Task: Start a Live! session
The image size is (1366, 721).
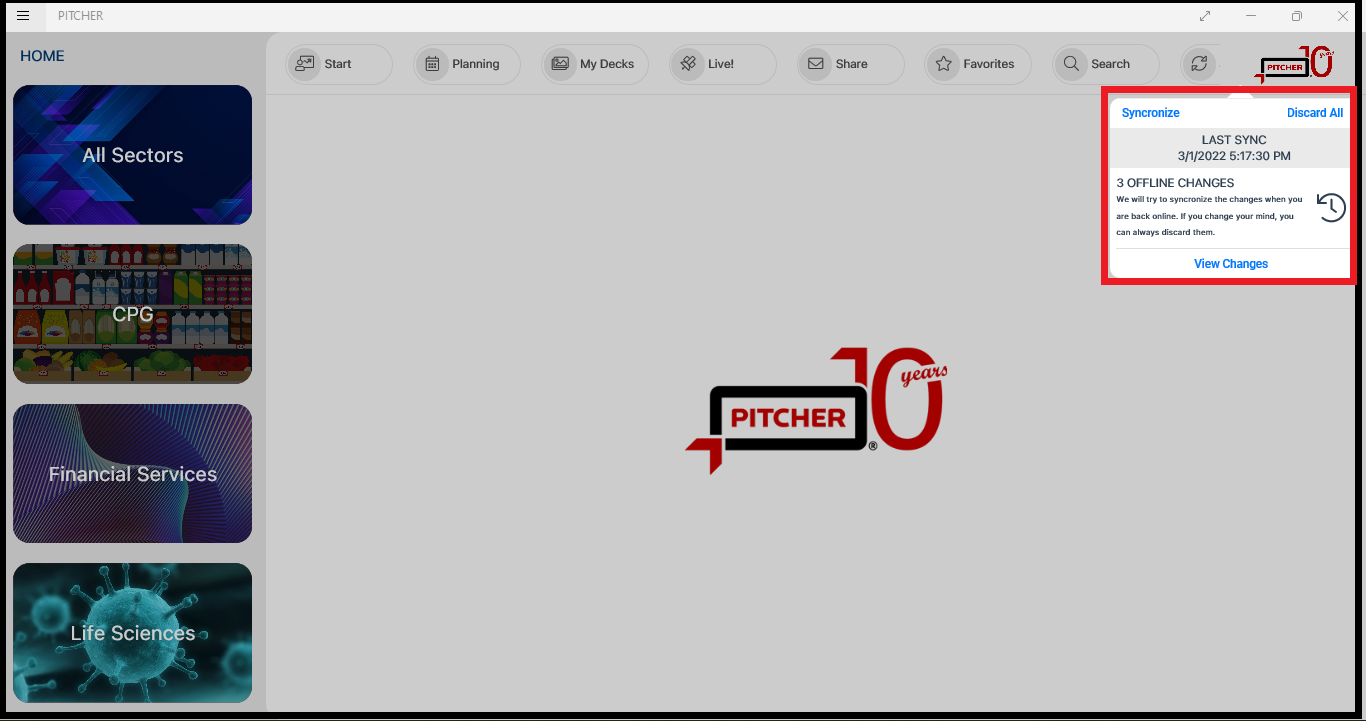Action: tap(688, 63)
